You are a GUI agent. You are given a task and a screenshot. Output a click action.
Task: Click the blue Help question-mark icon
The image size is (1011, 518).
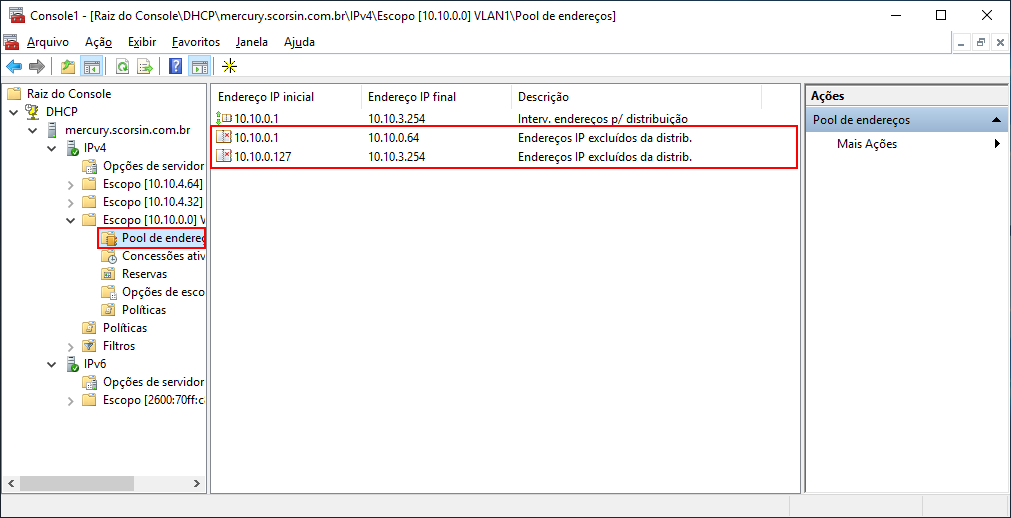pyautogui.click(x=175, y=66)
